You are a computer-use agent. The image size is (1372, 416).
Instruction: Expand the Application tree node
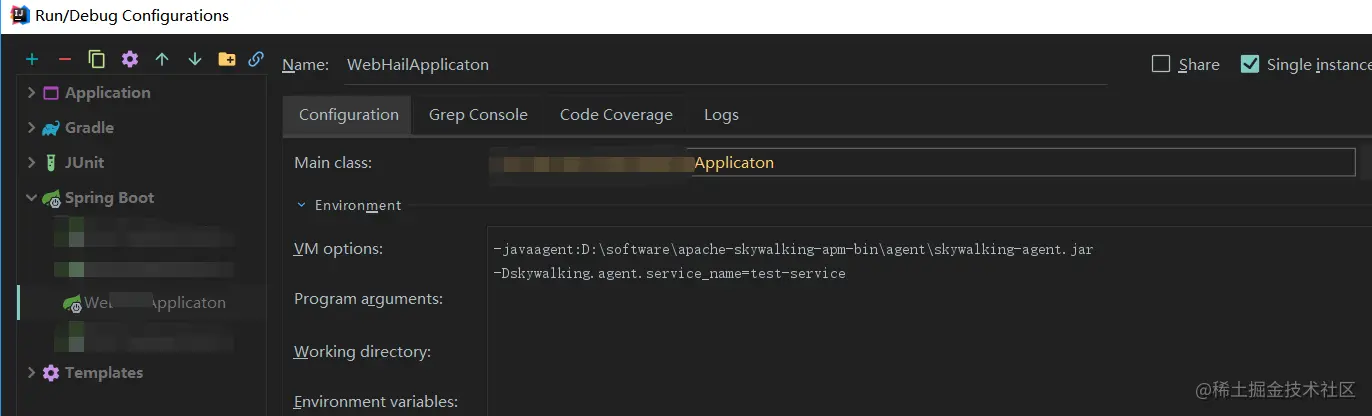click(x=32, y=93)
